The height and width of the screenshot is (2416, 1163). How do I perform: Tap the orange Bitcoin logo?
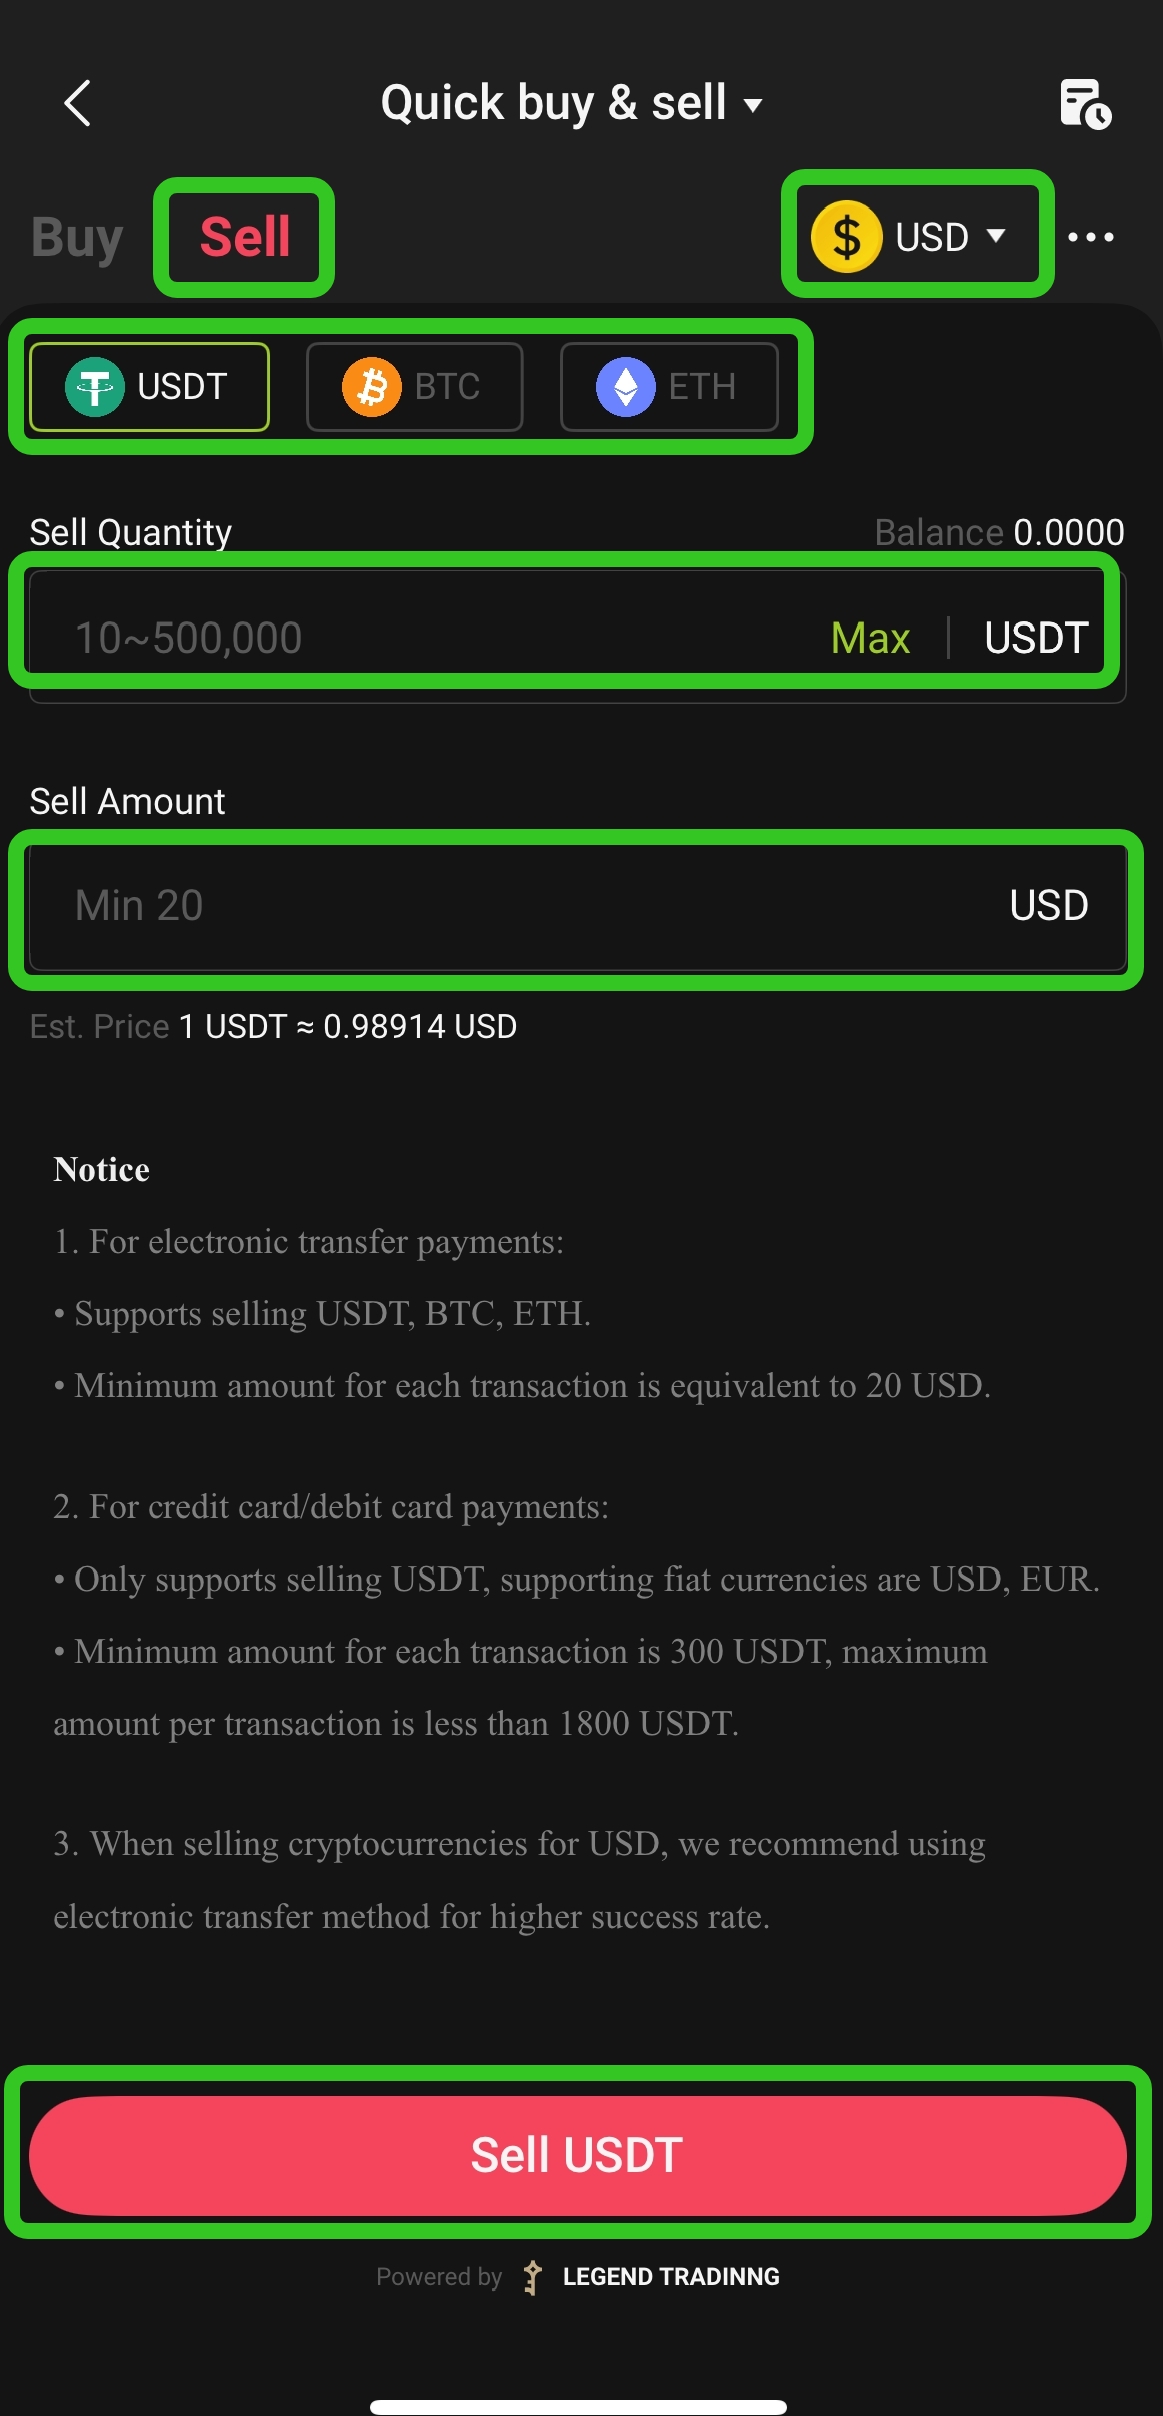[372, 387]
